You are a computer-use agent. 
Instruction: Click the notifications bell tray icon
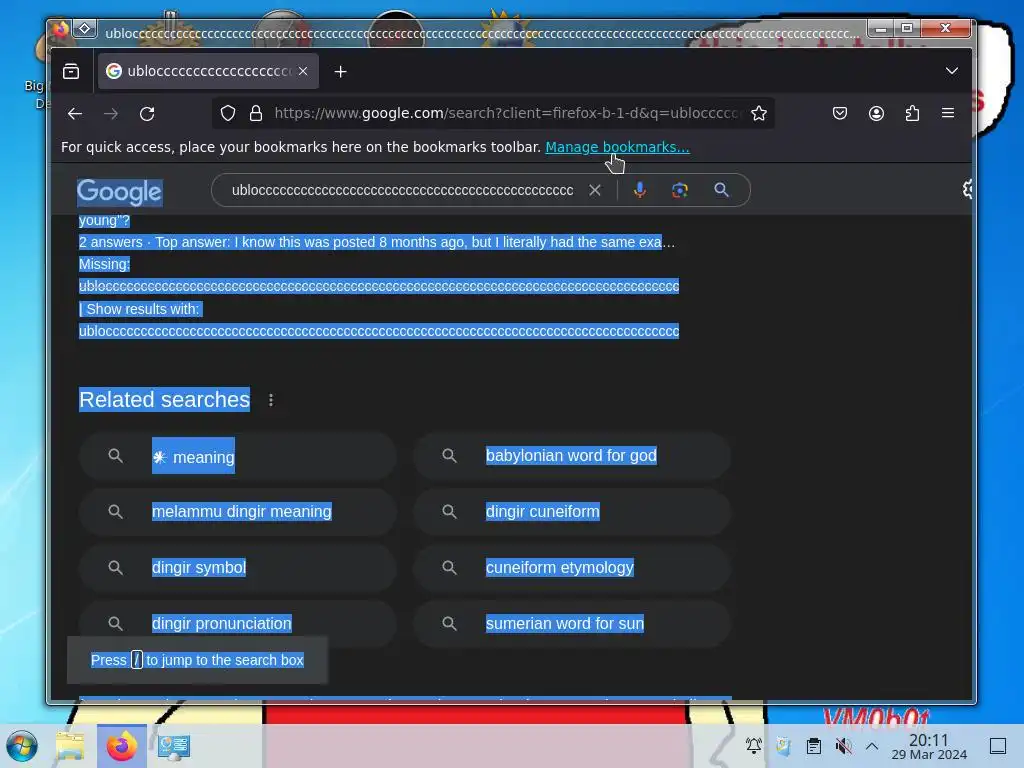click(754, 746)
